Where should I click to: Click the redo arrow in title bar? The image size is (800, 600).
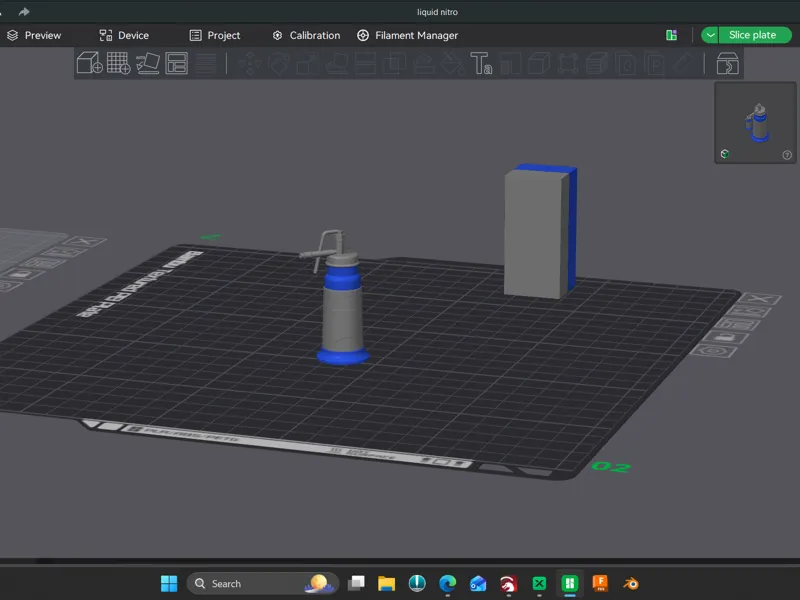pos(24,11)
